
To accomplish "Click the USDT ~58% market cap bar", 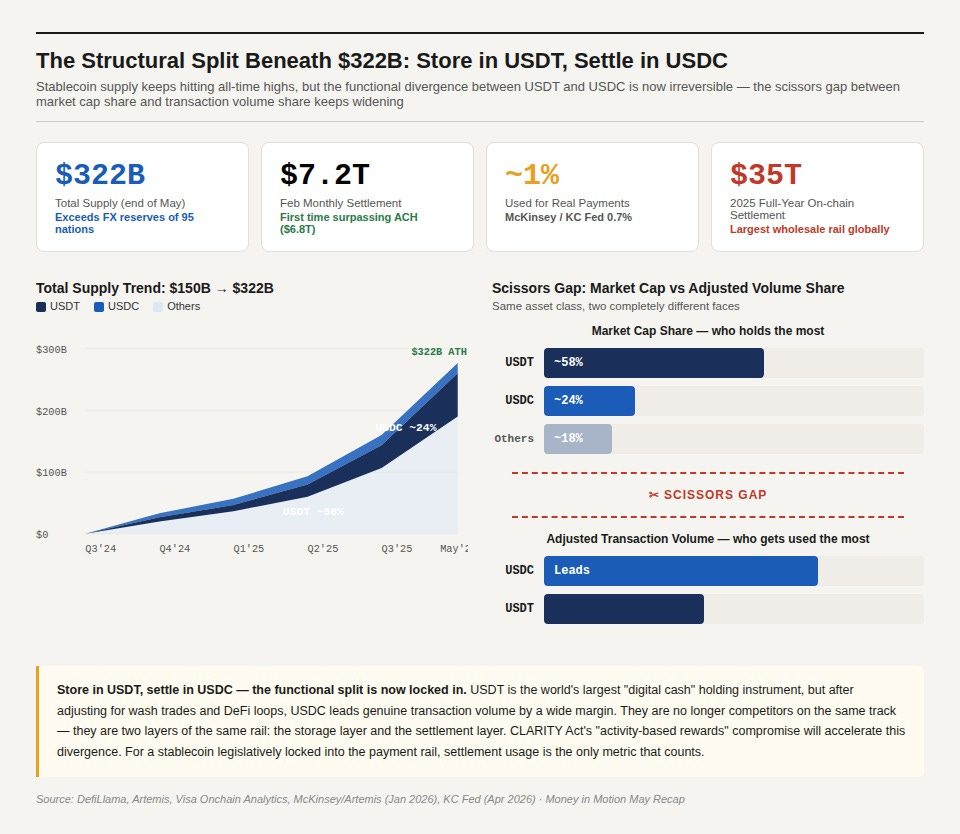I will pos(654,363).
